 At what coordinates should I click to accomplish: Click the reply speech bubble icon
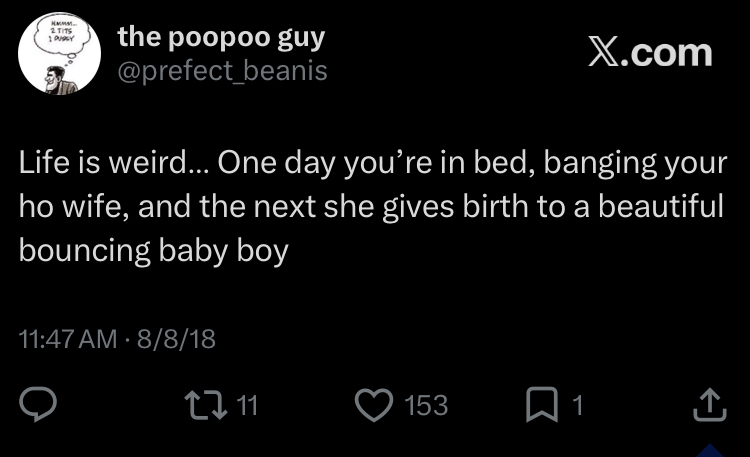click(x=38, y=404)
